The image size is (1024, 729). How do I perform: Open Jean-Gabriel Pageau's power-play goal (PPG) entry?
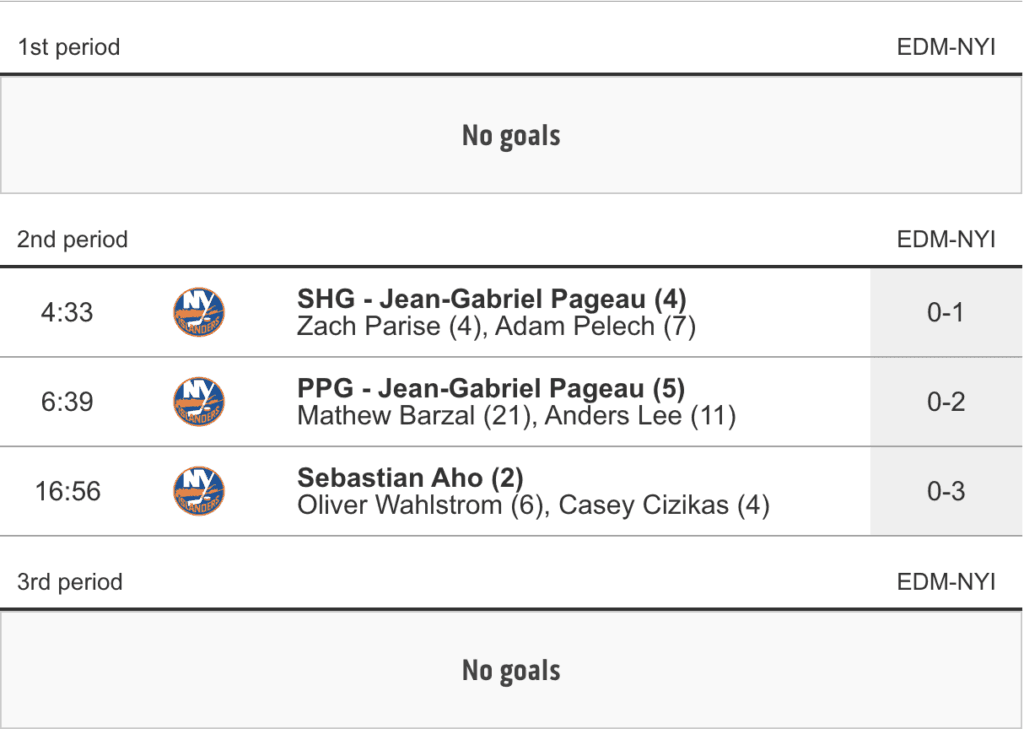490,388
